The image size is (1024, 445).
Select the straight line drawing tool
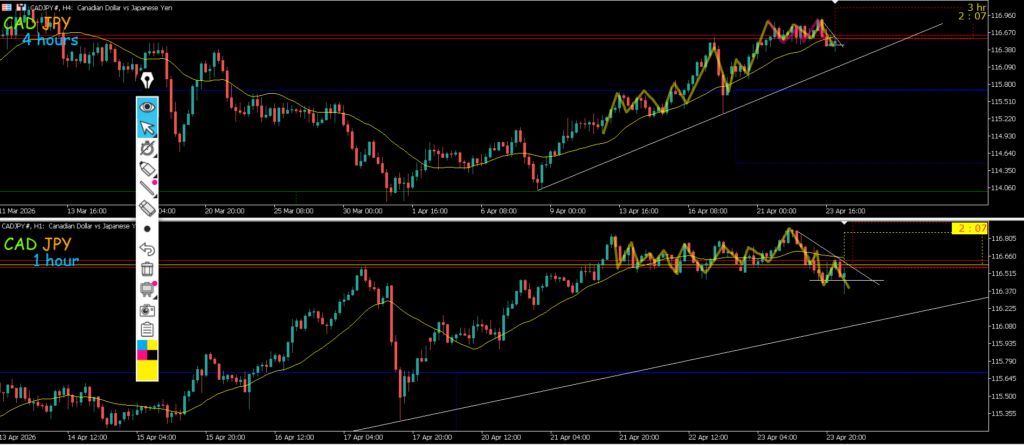(x=147, y=187)
